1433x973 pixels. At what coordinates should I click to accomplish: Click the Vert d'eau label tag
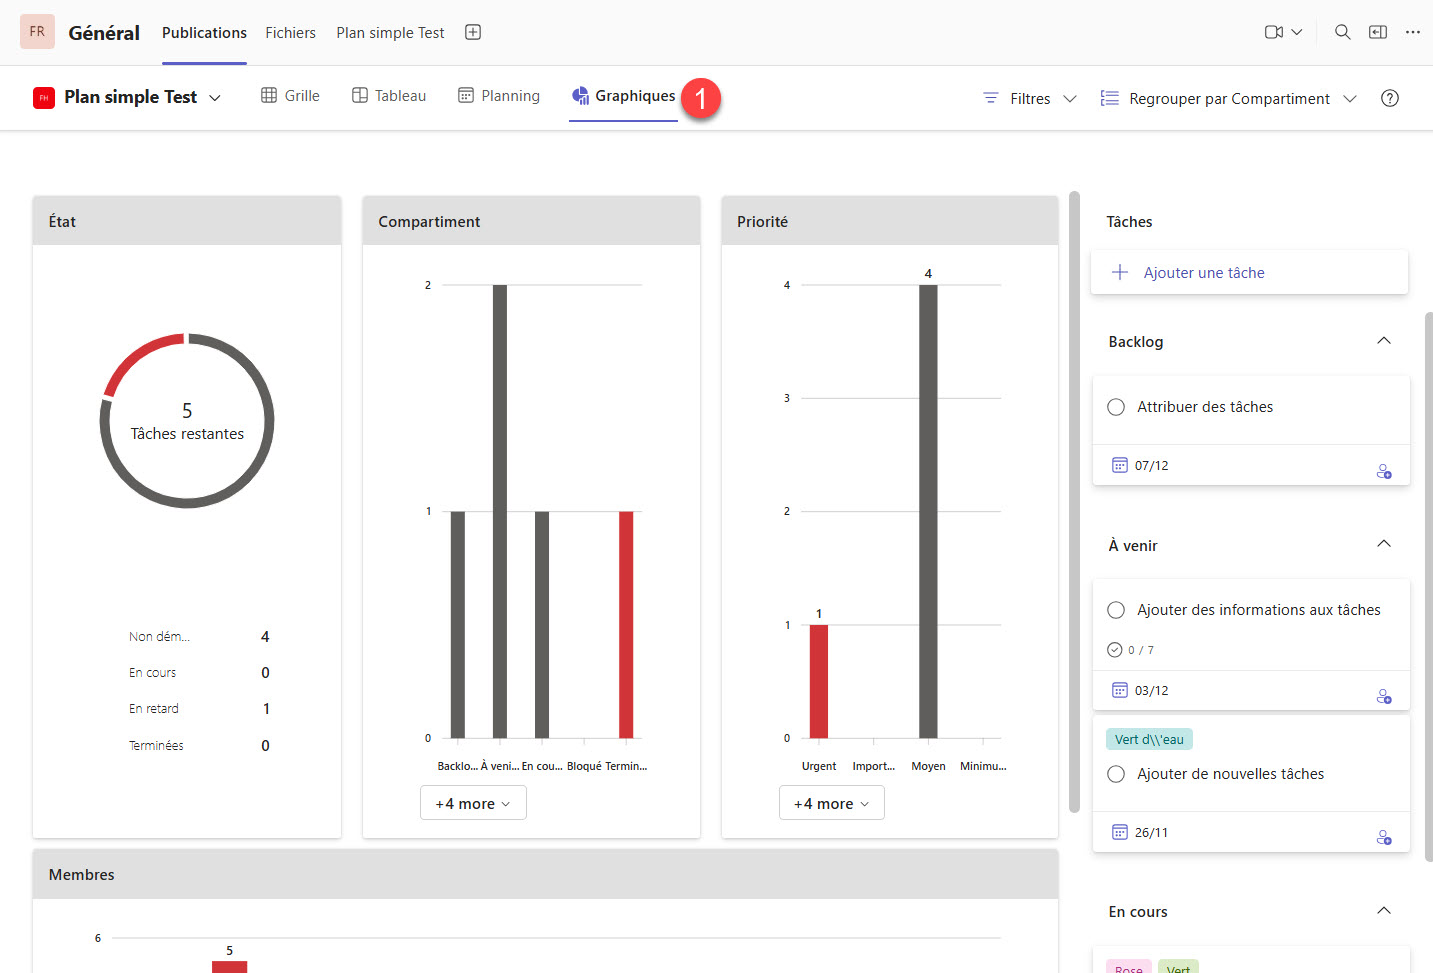tap(1149, 739)
